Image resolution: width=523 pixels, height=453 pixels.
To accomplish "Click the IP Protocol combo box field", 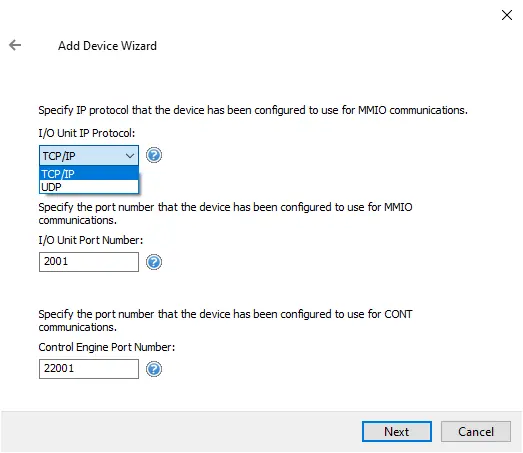I will (89, 155).
